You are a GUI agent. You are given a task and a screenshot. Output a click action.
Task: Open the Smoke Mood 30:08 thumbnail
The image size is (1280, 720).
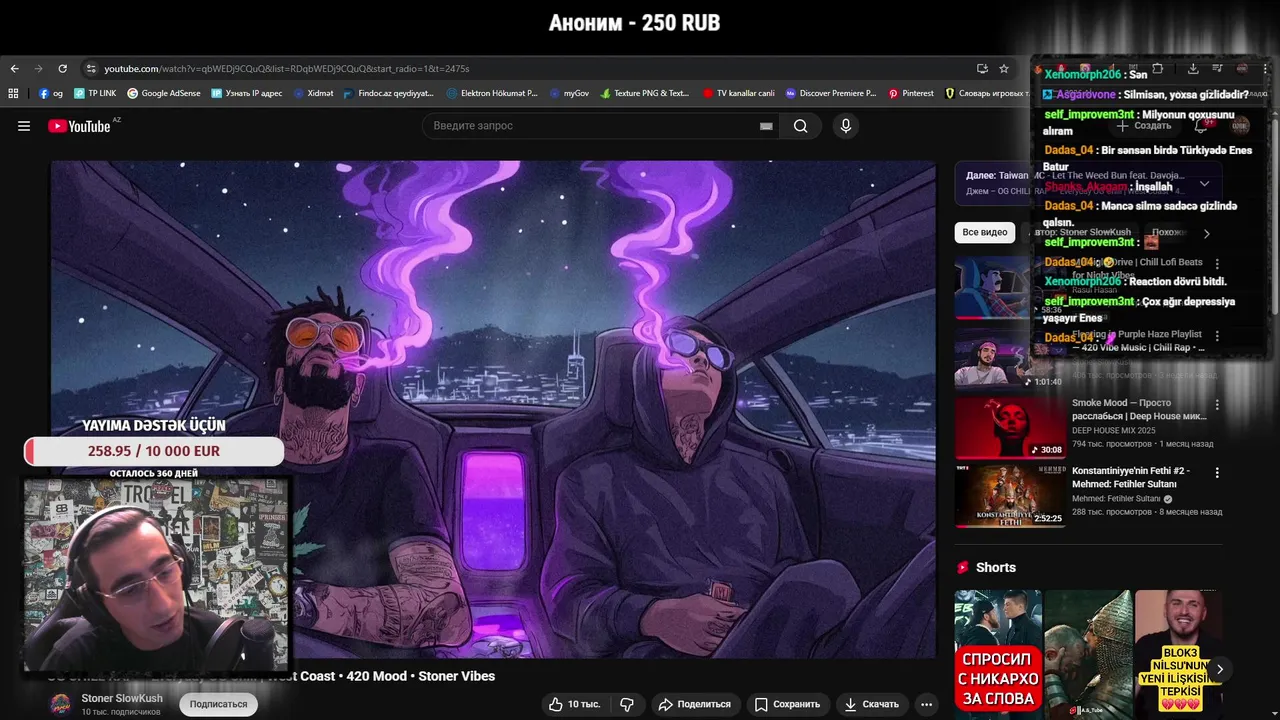[x=1010, y=427]
